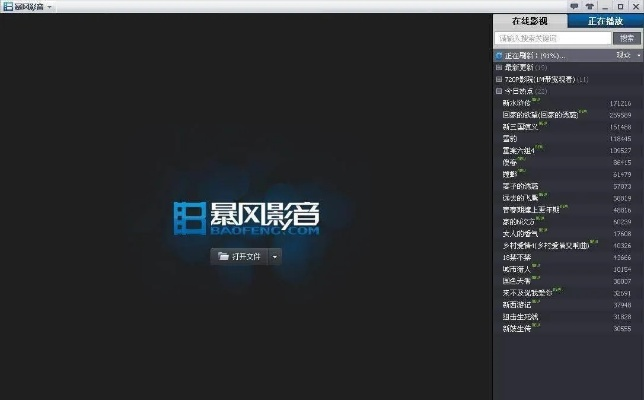The width and height of the screenshot is (644, 400).
Task: Click the 暴风影音 logo icon in title bar
Action: tap(7, 7)
